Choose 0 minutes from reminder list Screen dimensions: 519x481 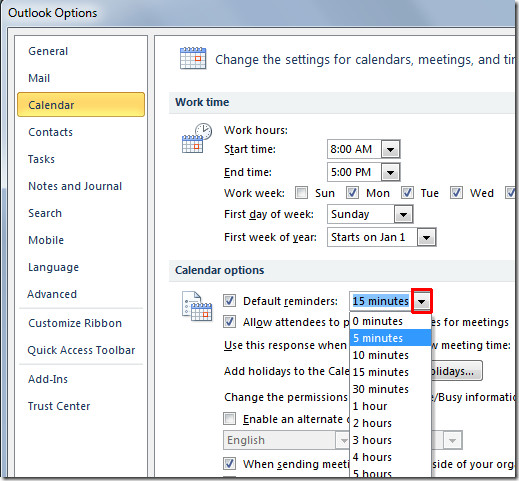click(390, 321)
